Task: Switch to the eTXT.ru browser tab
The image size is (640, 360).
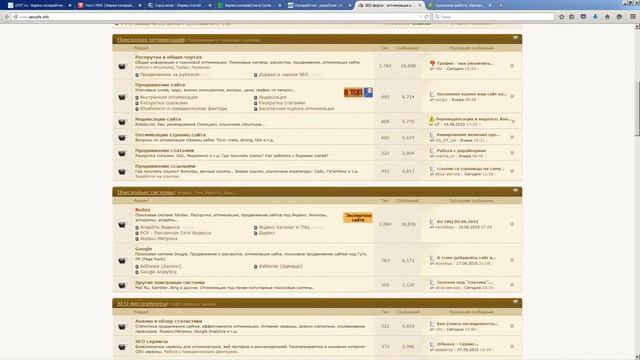Action: (x=39, y=5)
